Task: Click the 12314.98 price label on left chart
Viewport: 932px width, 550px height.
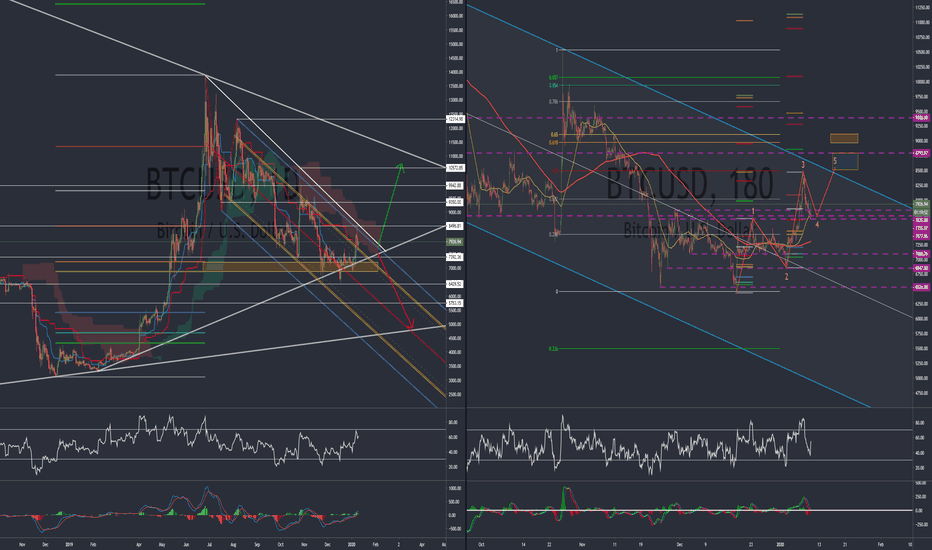Action: (455, 120)
